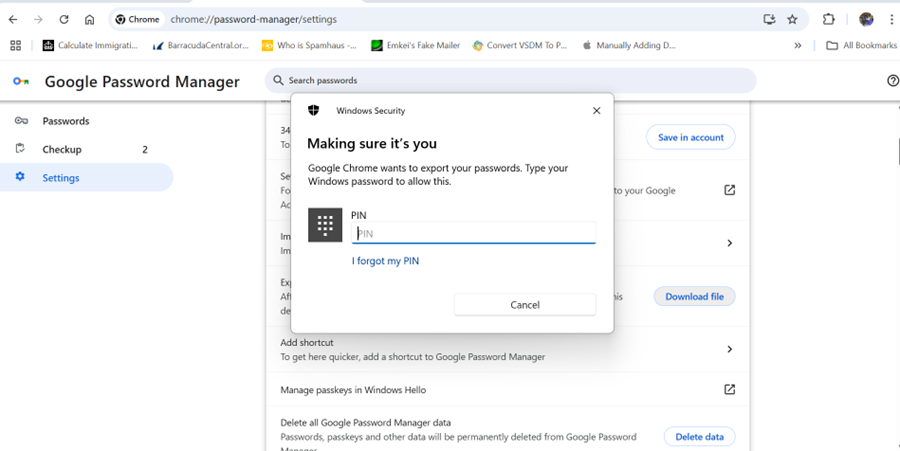Show hidden bookmarks with the overflow chevron
Viewport: 900px width, 451px height.
pos(798,45)
